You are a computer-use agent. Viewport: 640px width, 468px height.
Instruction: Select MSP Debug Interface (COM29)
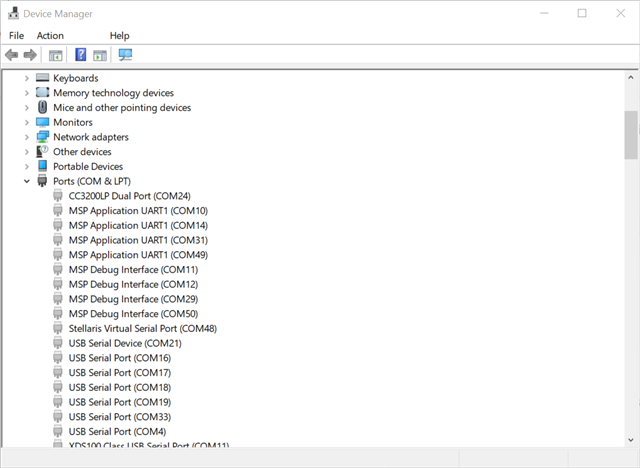coord(133,299)
